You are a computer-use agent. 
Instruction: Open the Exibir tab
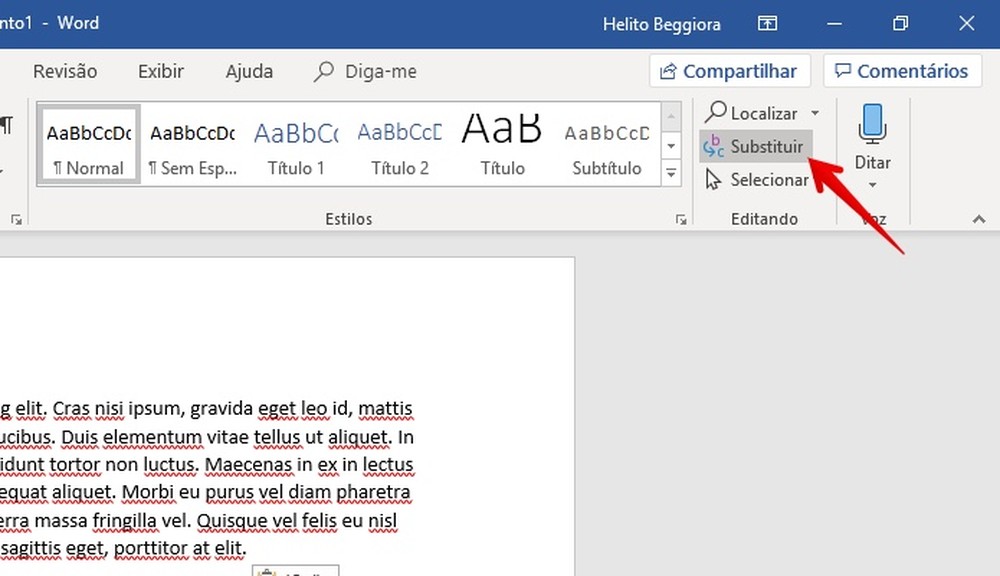[x=161, y=71]
